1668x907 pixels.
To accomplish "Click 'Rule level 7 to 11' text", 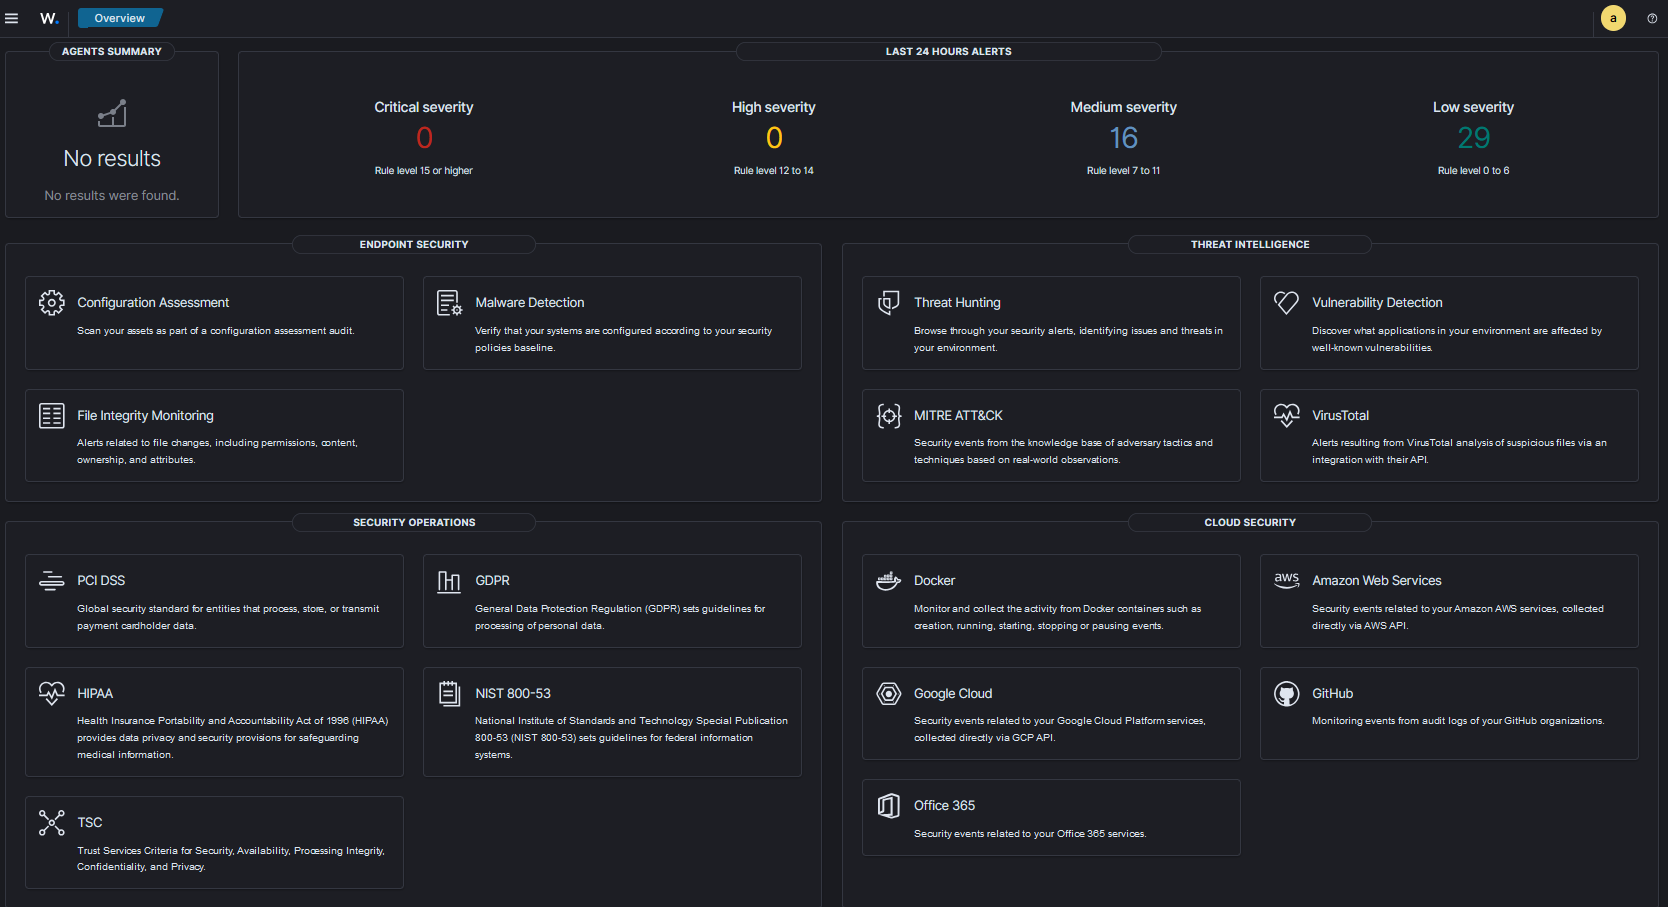I will (1124, 171).
